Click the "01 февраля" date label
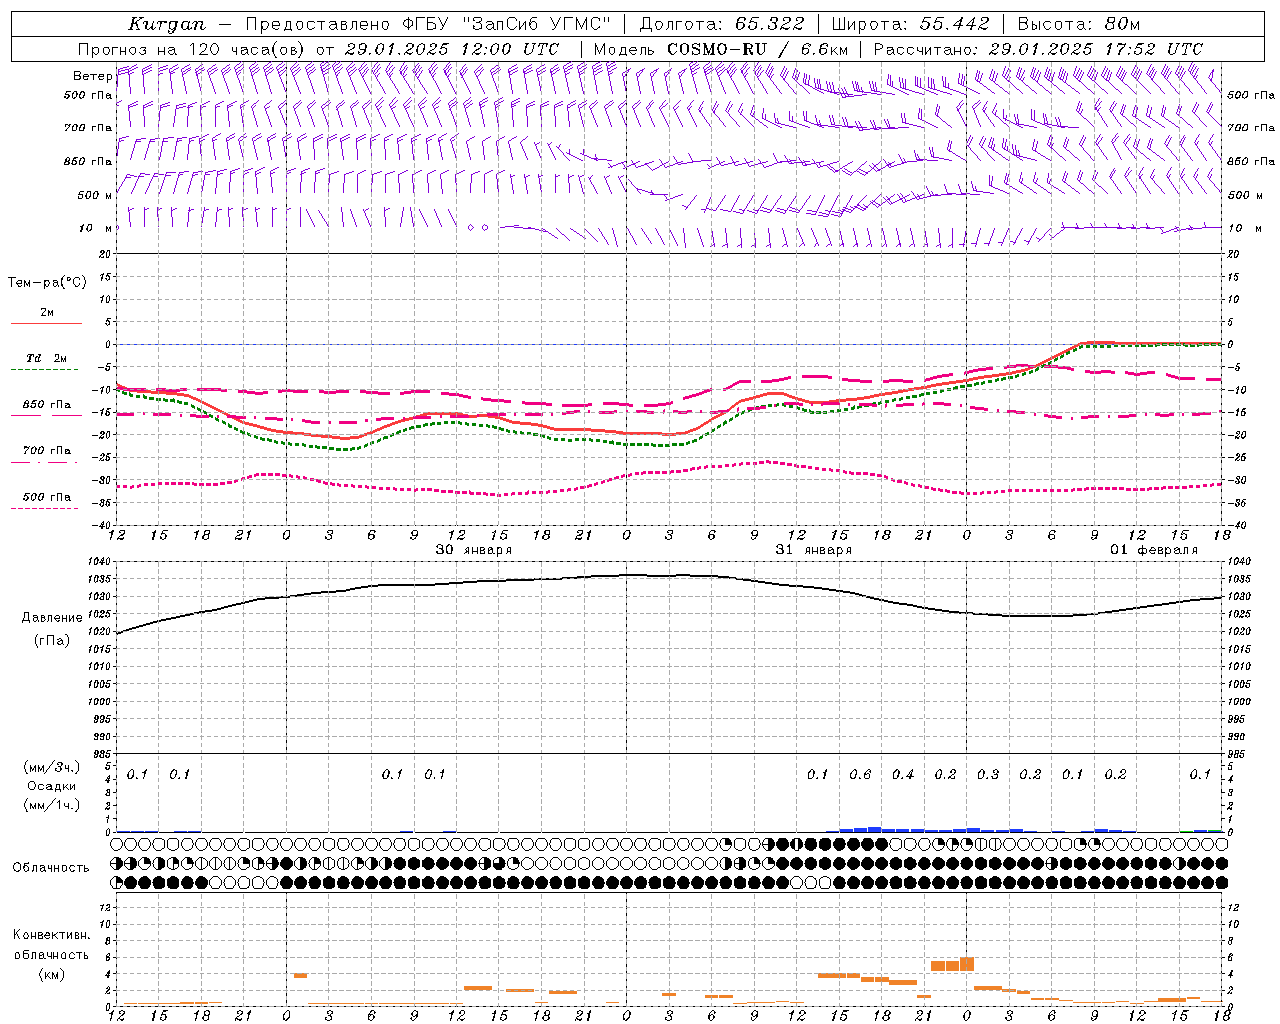The height and width of the screenshot is (1024, 1280). pos(1154,550)
